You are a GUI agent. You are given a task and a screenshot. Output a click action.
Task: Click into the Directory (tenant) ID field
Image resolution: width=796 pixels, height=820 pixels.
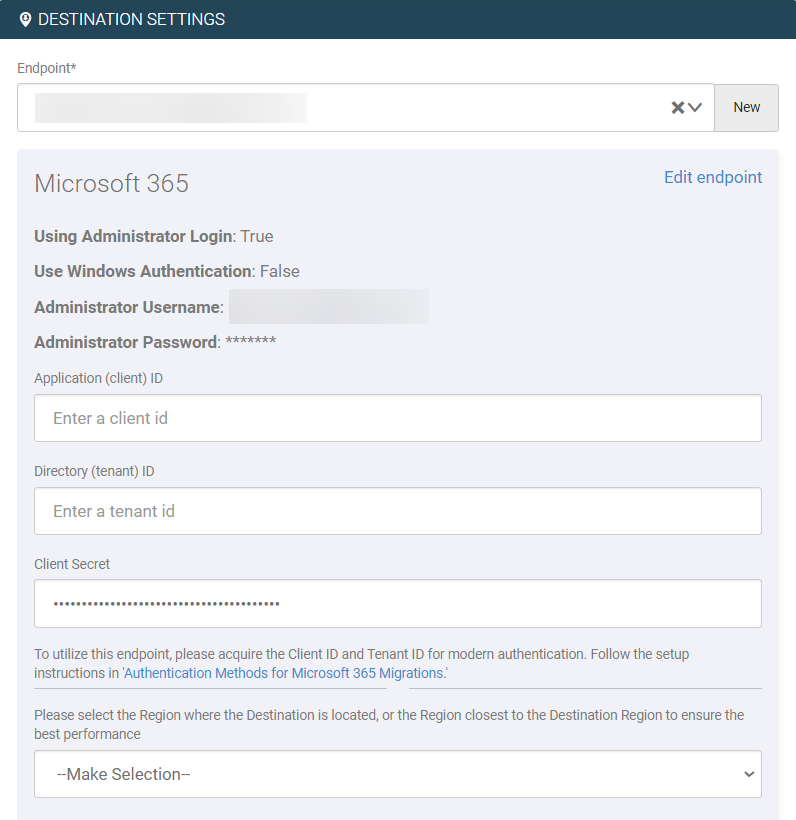click(397, 511)
